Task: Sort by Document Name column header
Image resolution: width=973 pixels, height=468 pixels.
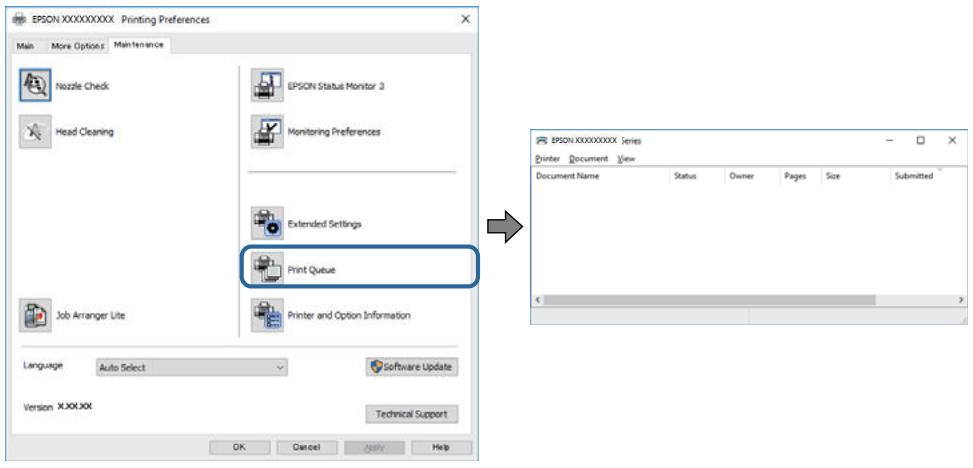Action: click(x=601, y=176)
